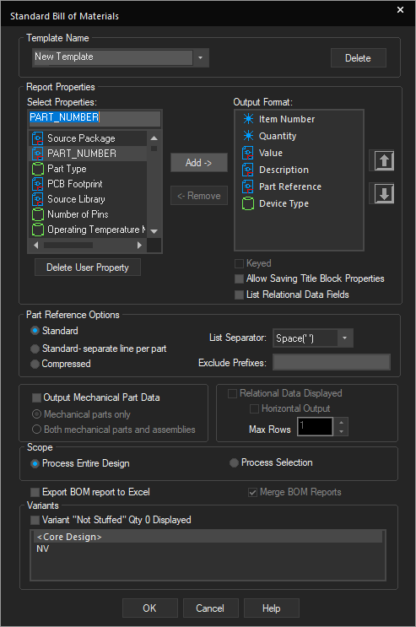
Task: Click the Exclude Prefixes input field
Action: (x=332, y=362)
